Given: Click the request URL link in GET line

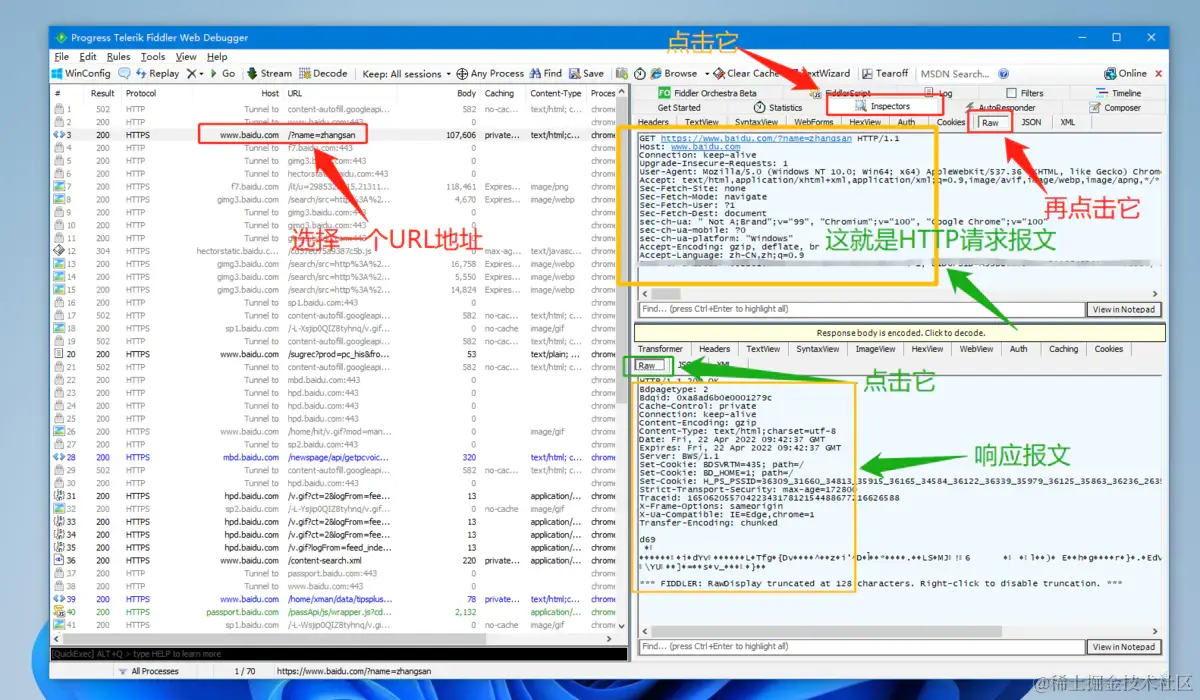Looking at the screenshot, I should pyautogui.click(x=756, y=139).
